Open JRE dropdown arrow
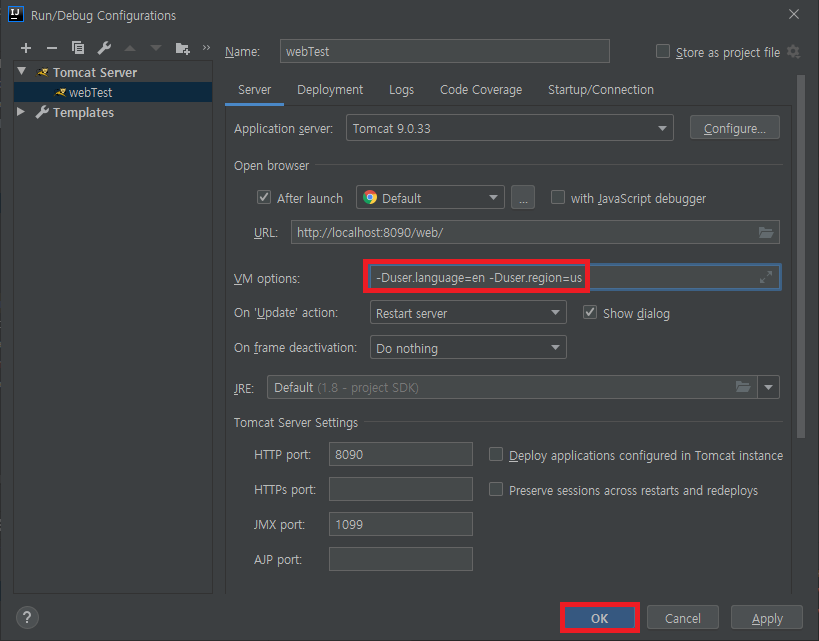 [768, 387]
